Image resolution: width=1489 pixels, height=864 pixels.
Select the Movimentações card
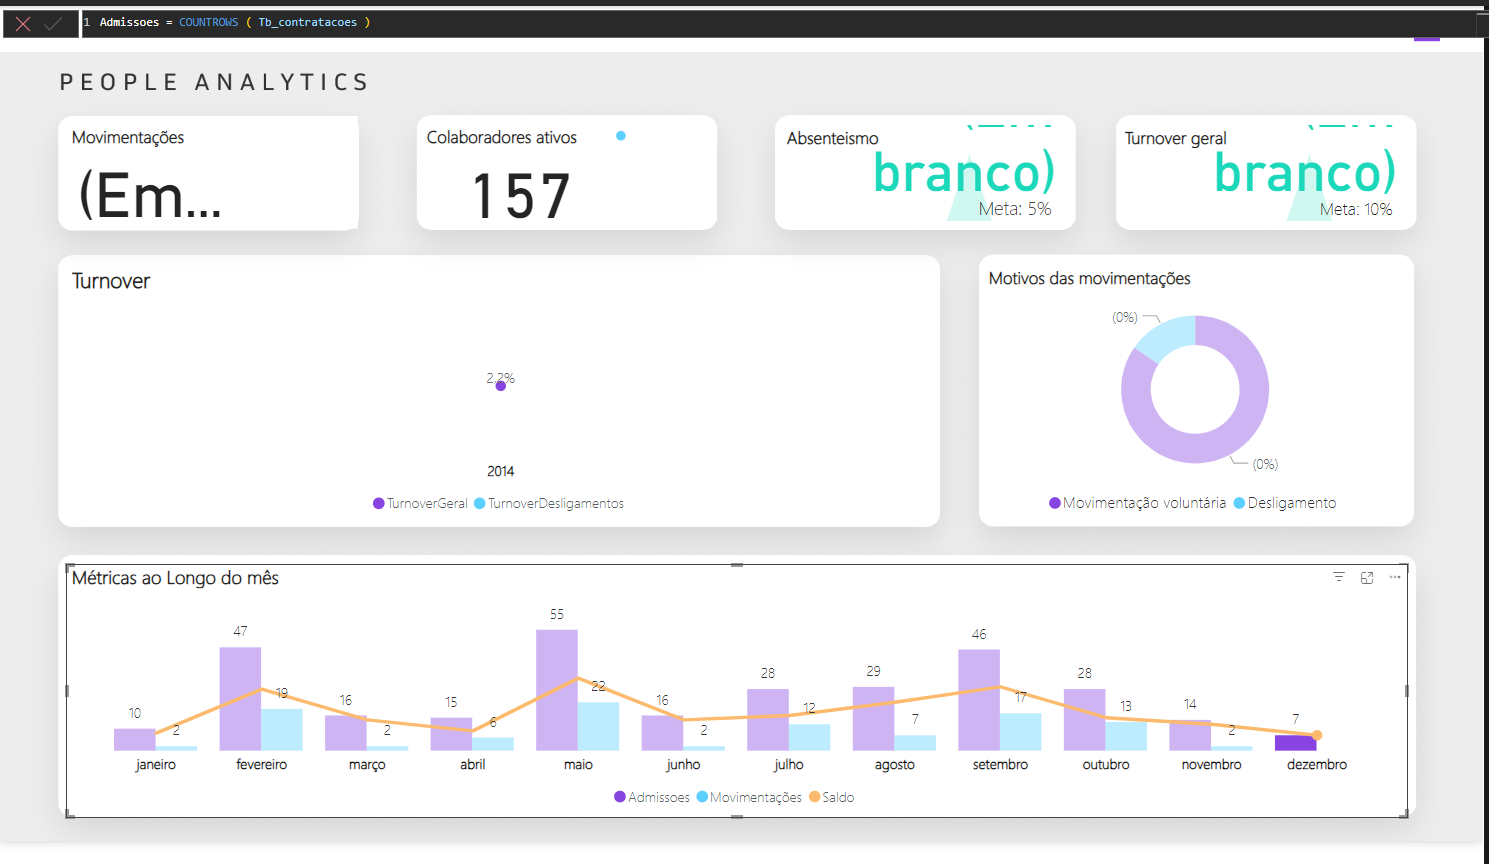pos(208,173)
